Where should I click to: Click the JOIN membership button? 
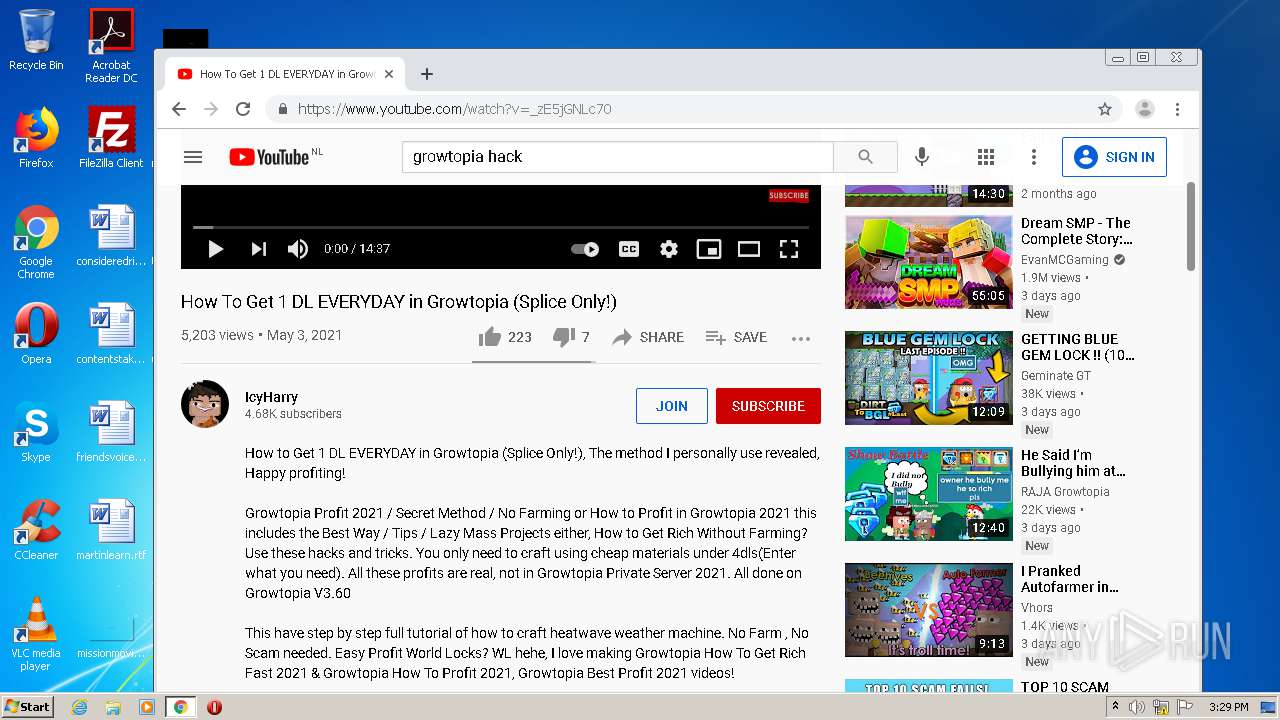[672, 406]
